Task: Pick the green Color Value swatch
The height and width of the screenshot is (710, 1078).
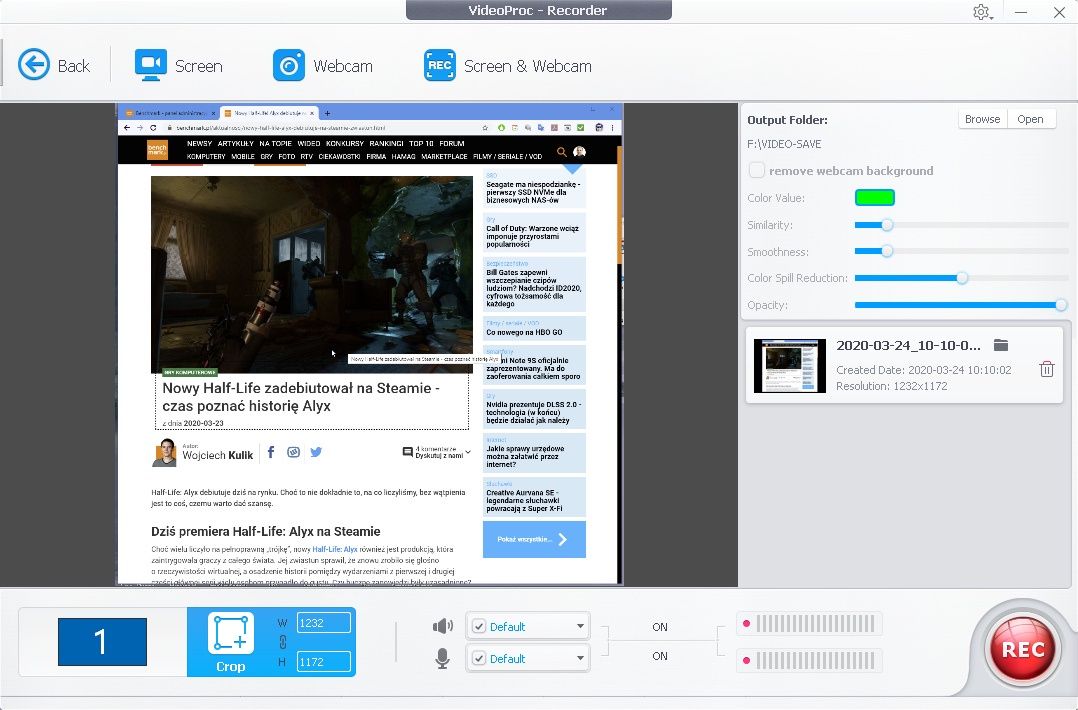Action: pos(874,198)
